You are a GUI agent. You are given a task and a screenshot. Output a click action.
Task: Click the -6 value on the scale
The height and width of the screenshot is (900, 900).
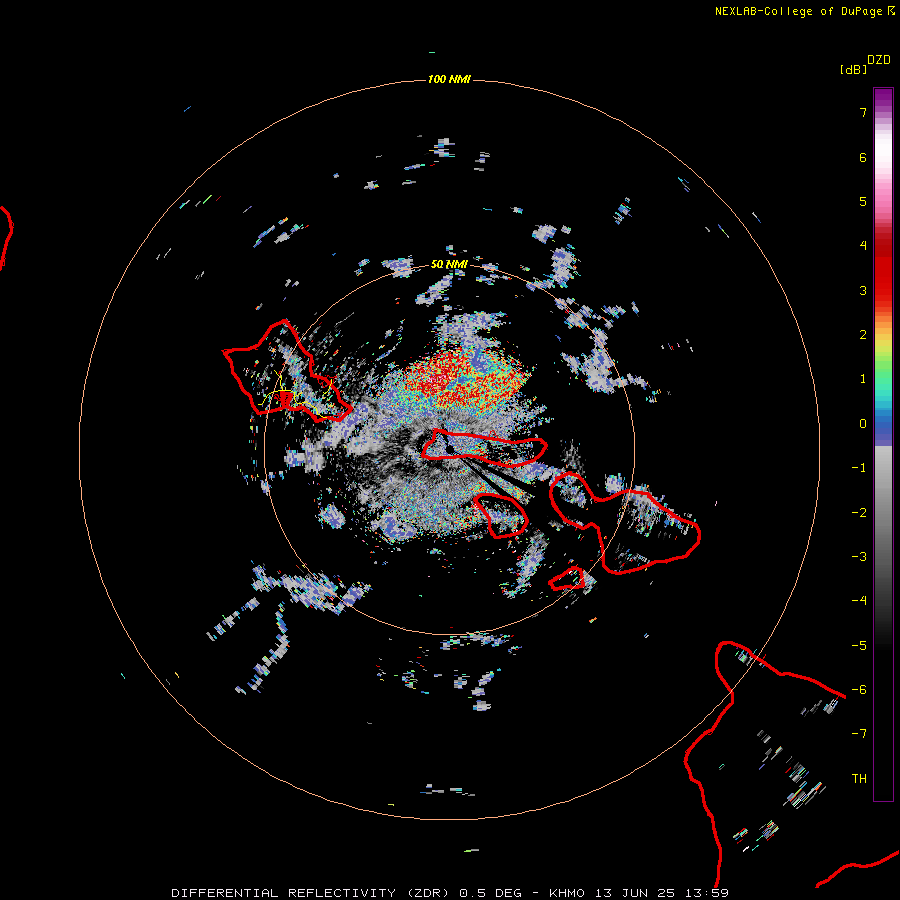859,690
